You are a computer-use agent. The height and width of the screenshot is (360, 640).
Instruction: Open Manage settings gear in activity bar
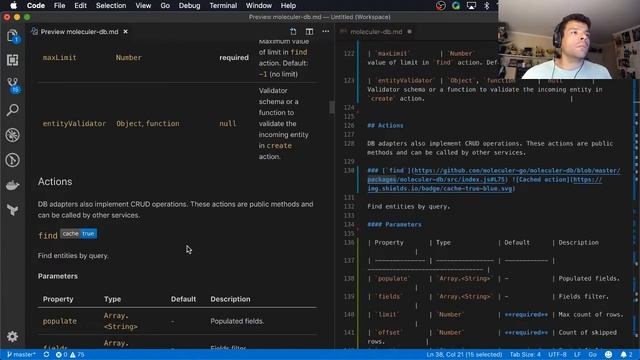[x=13, y=336]
